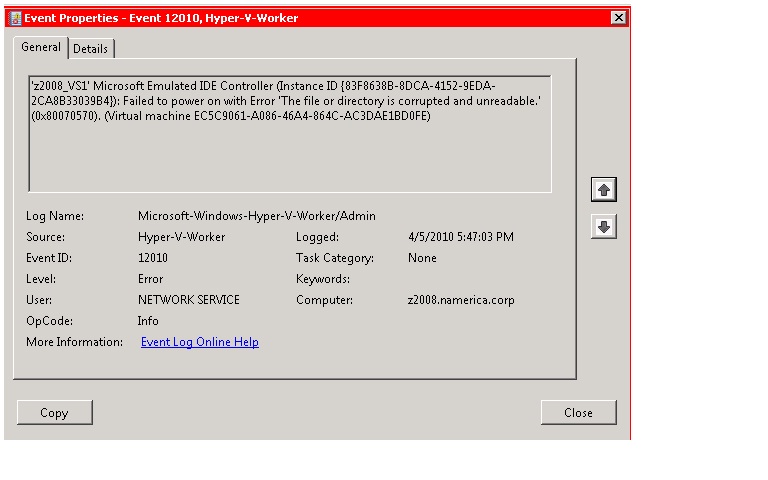This screenshot has width=768, height=480.
Task: Click the Task Category value None
Action: [422, 258]
